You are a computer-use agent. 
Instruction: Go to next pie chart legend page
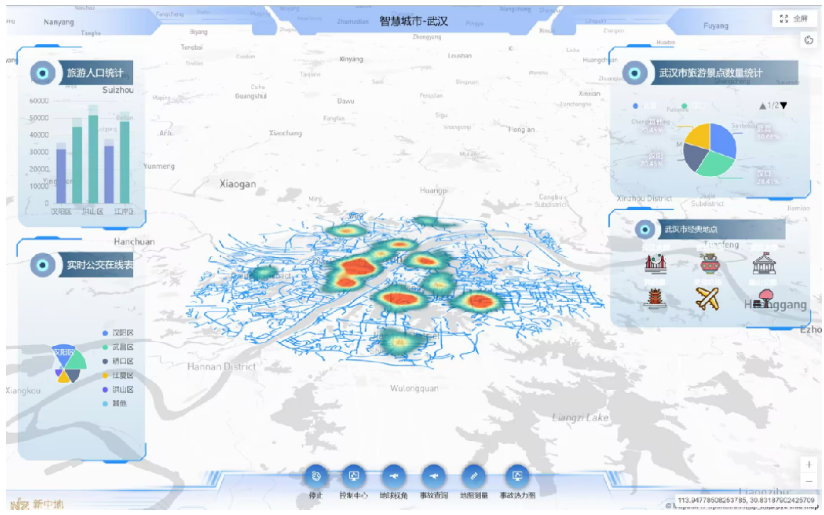coord(784,106)
